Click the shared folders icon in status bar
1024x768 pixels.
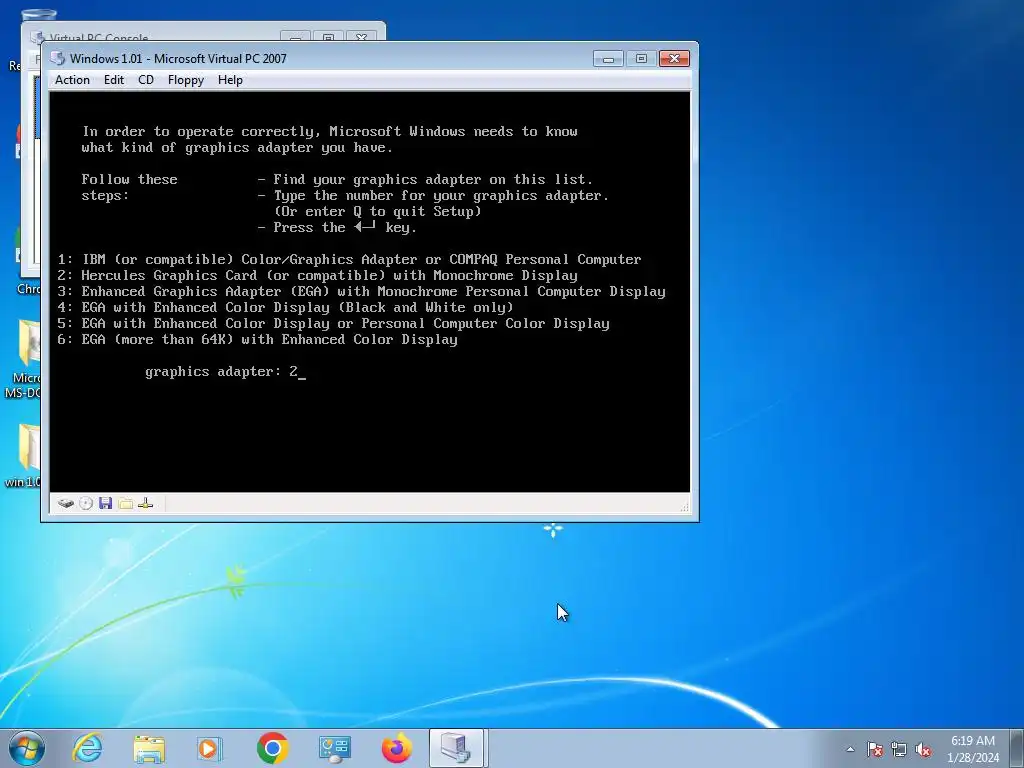coord(126,503)
